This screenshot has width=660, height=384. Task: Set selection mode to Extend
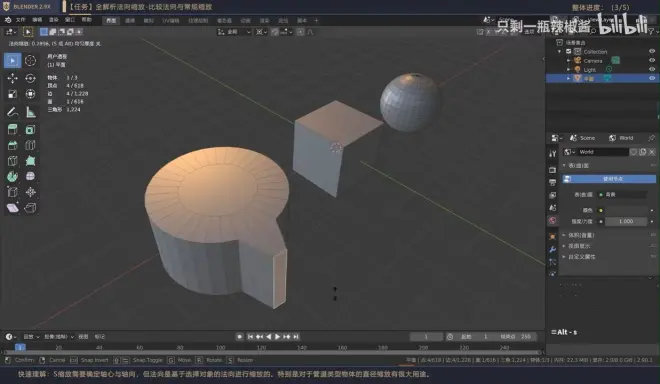point(53,32)
